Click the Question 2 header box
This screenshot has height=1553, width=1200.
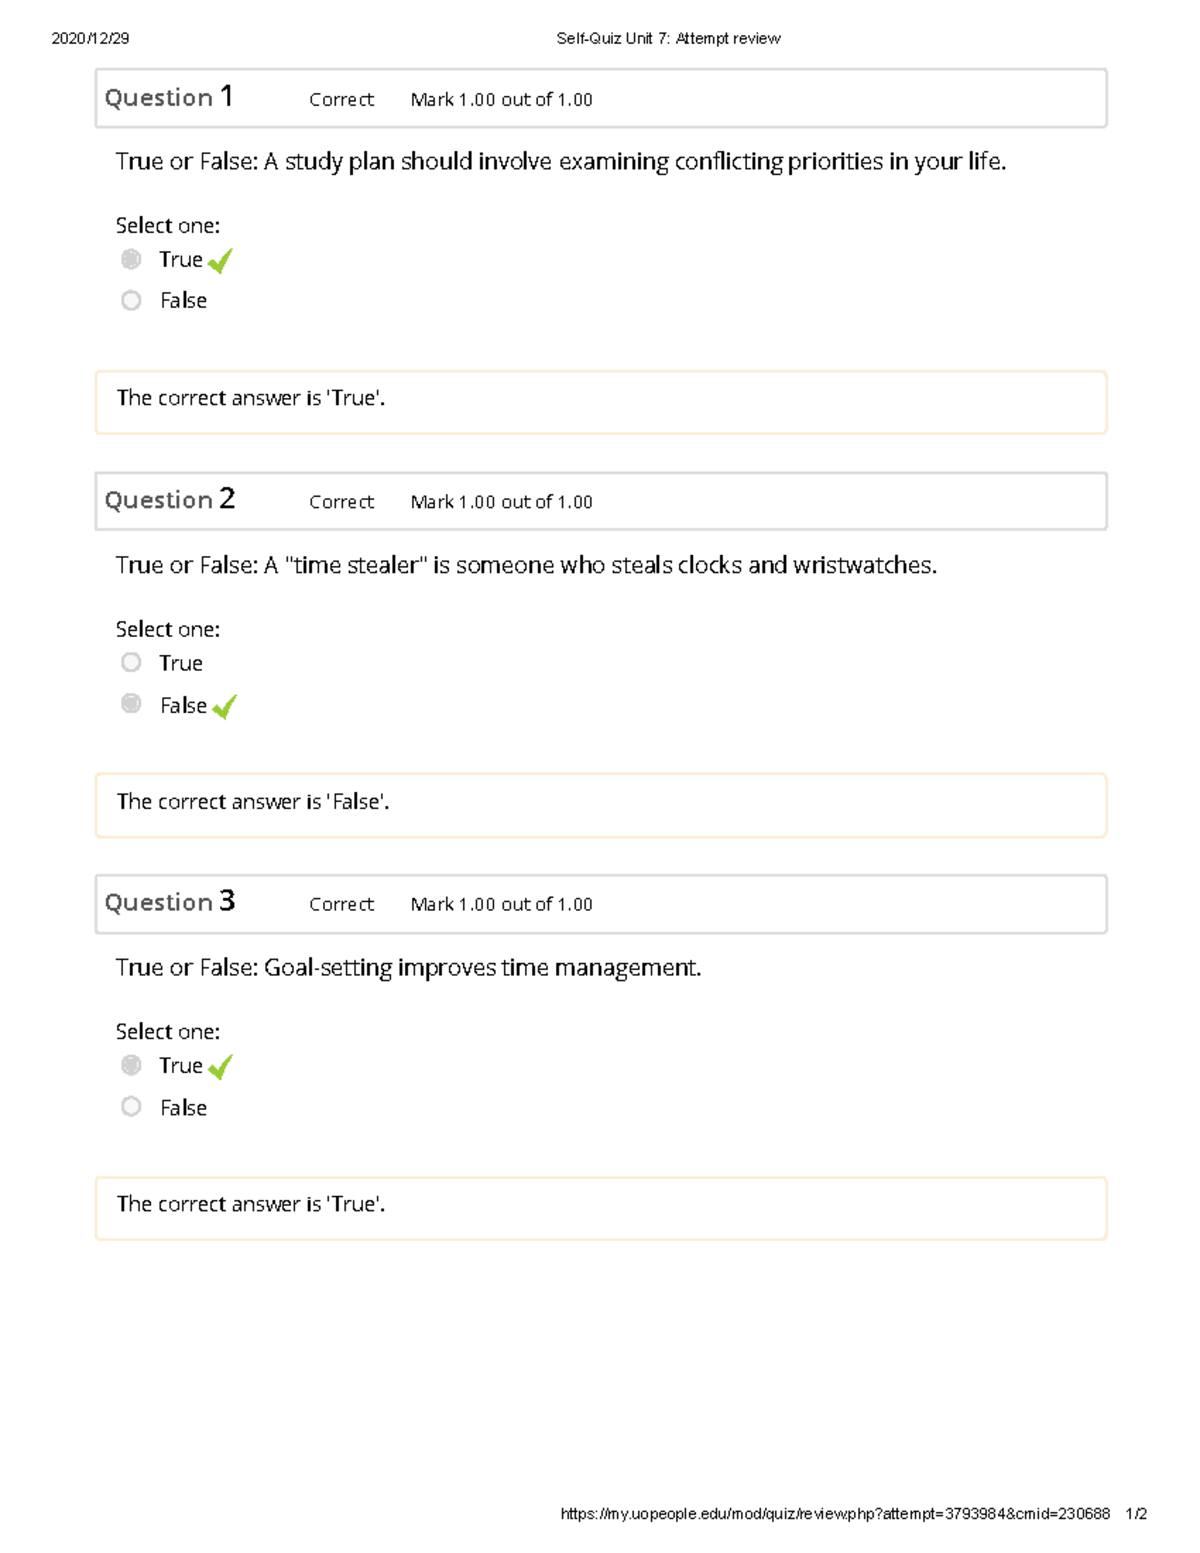click(x=600, y=500)
